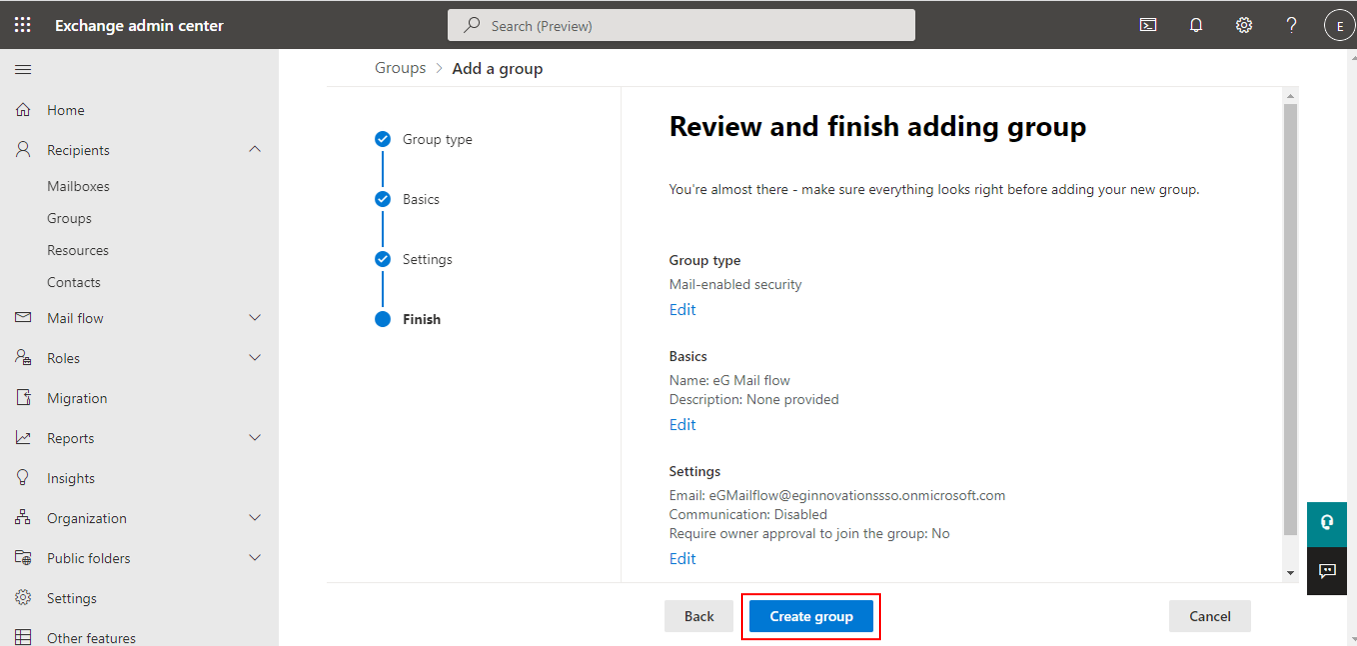The image size is (1357, 646).
Task: Expand the Public folders chevron
Action: [x=255, y=558]
